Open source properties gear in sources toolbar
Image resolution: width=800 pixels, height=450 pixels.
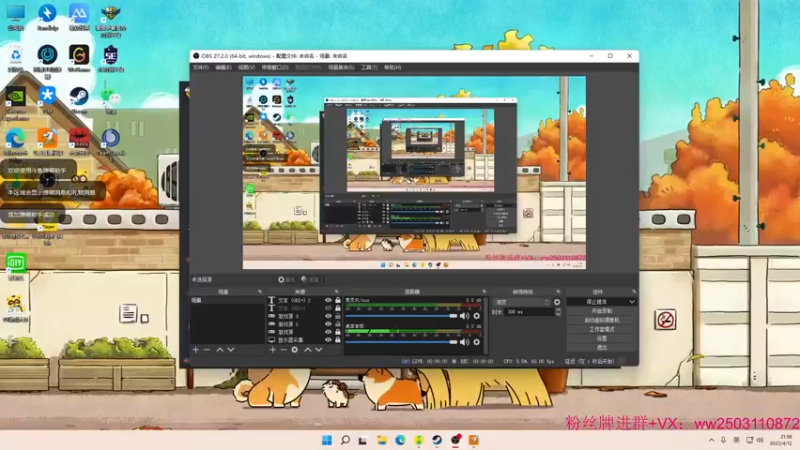(295, 350)
